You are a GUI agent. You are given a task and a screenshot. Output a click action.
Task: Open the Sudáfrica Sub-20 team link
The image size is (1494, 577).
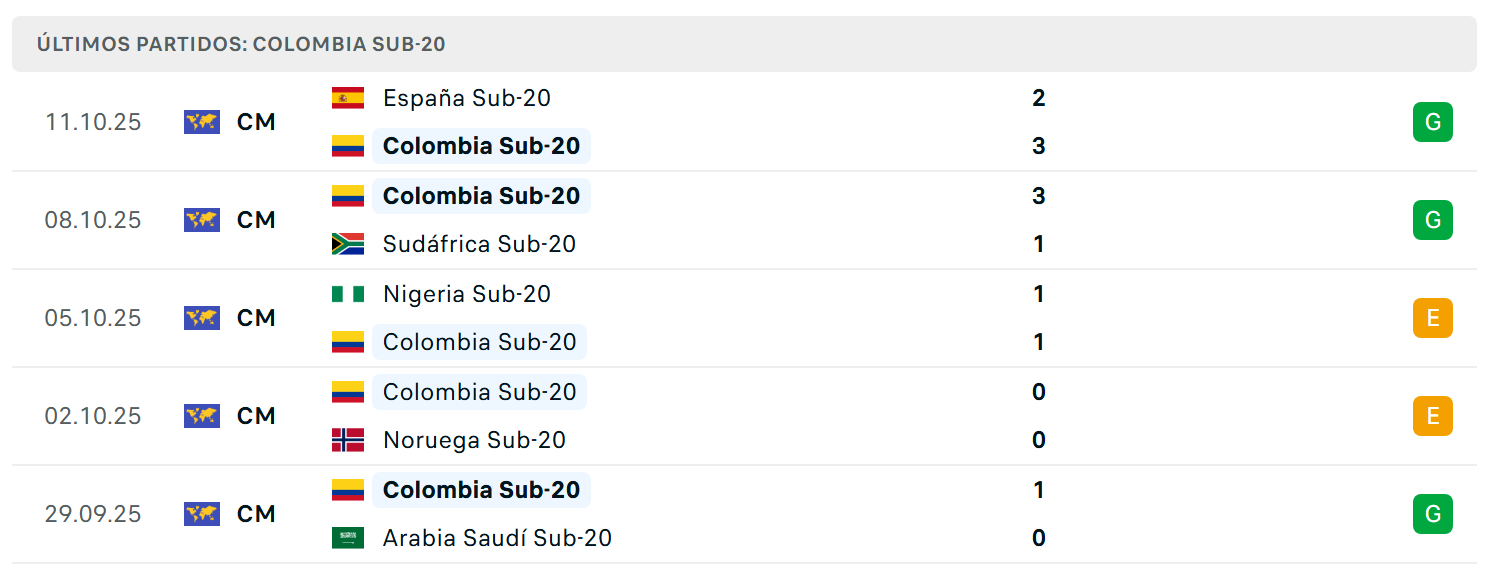(x=479, y=244)
